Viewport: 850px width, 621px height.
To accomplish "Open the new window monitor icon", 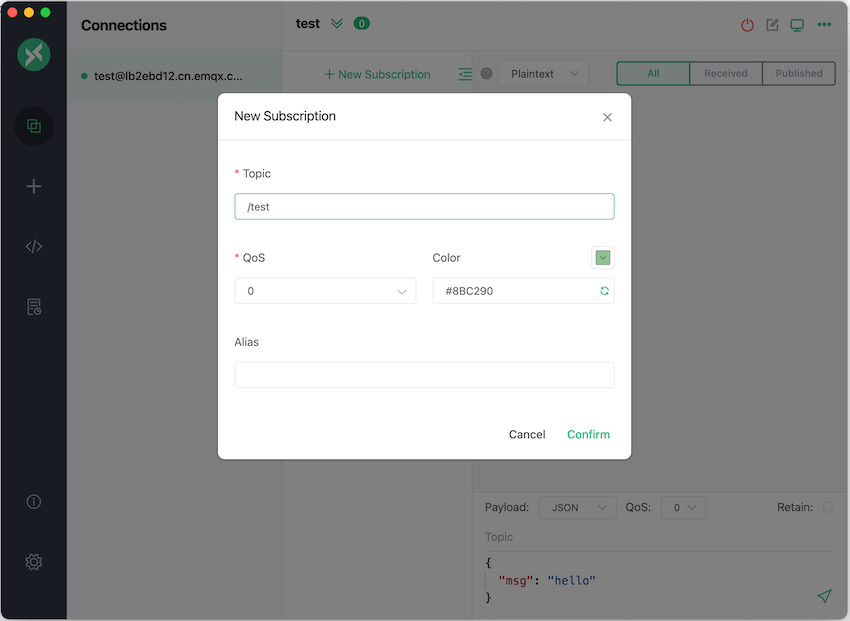I will [x=797, y=25].
